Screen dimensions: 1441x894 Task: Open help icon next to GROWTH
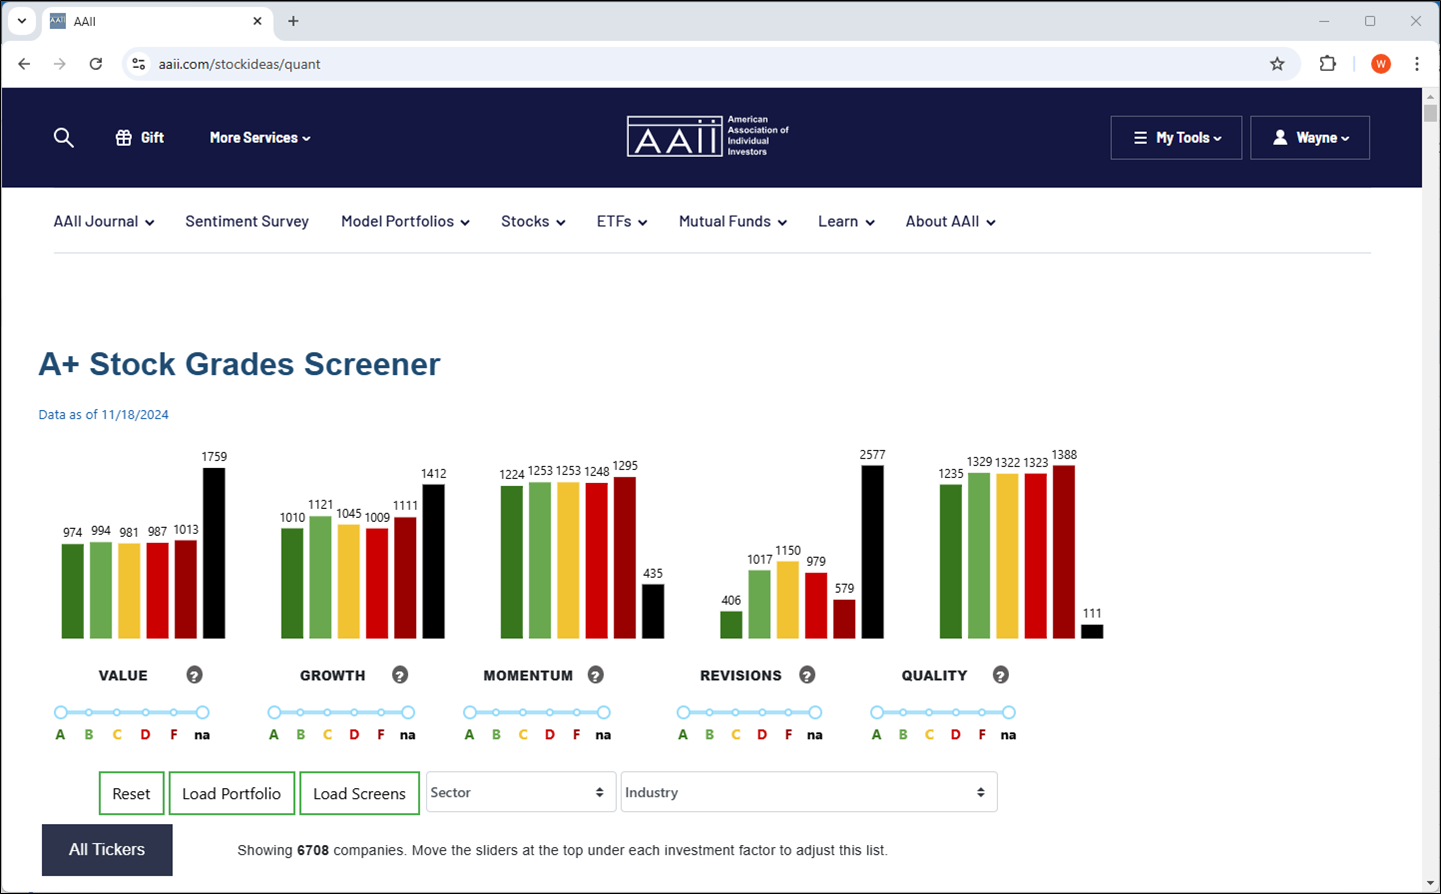(400, 675)
